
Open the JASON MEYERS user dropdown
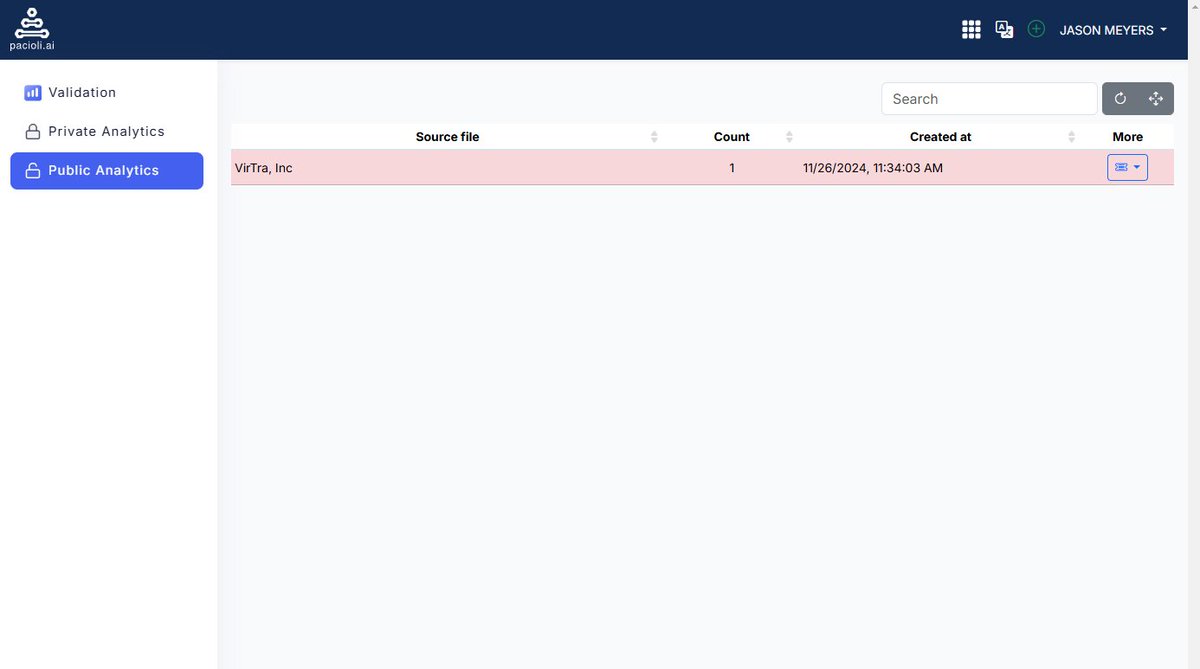coord(1113,30)
